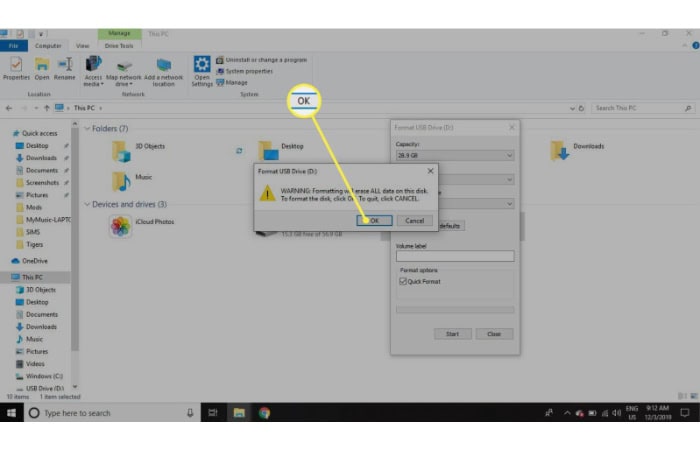Click File Explorer taskbar icon
This screenshot has height=450, width=700.
[239, 413]
